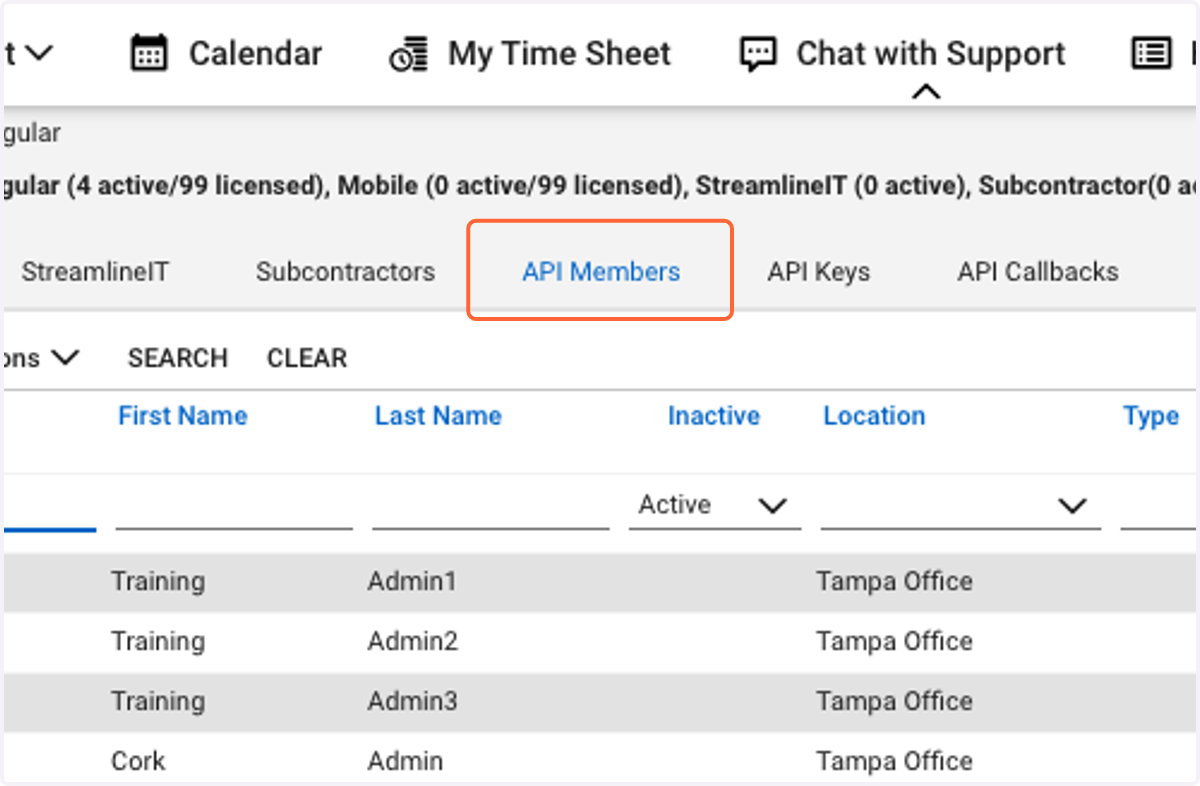The image size is (1200, 786).
Task: Click Training in the Admin2 row
Action: [x=158, y=641]
